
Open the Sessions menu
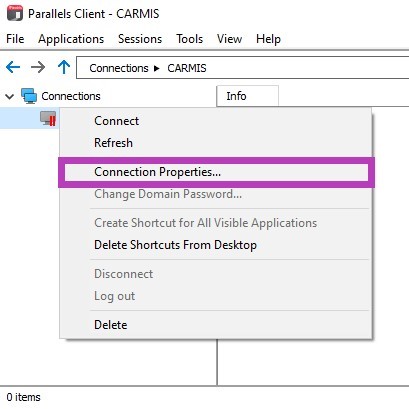coord(140,39)
